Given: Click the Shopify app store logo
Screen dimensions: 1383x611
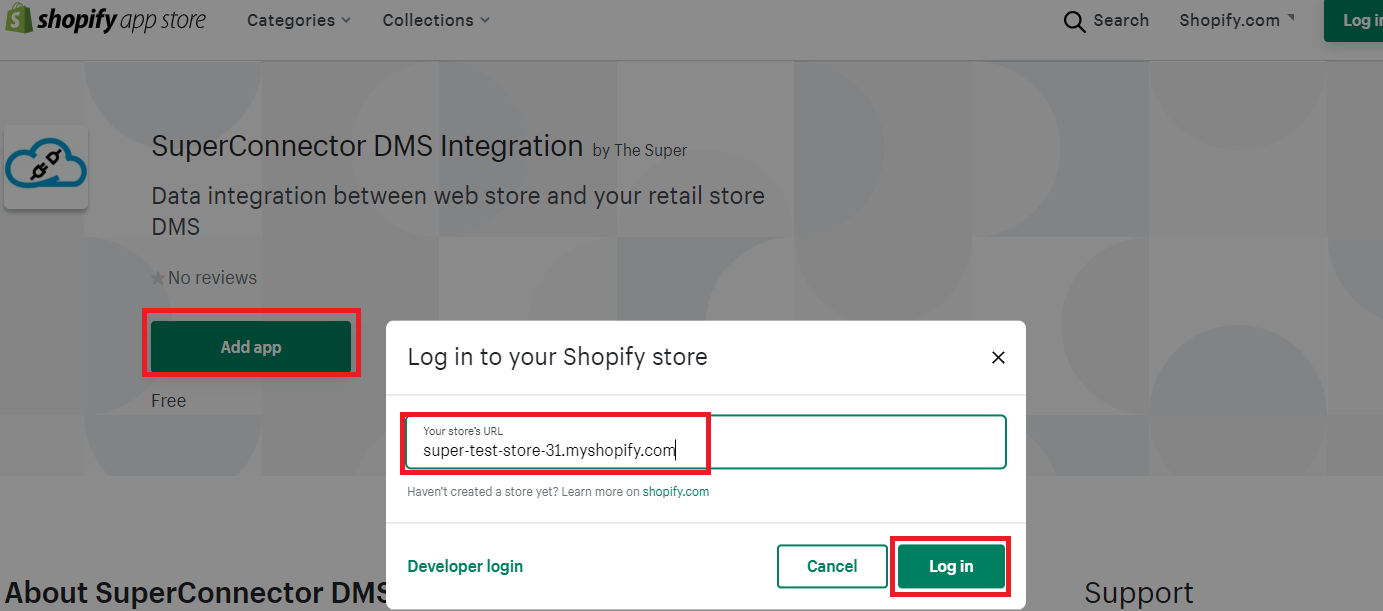Looking at the screenshot, I should 106,20.
